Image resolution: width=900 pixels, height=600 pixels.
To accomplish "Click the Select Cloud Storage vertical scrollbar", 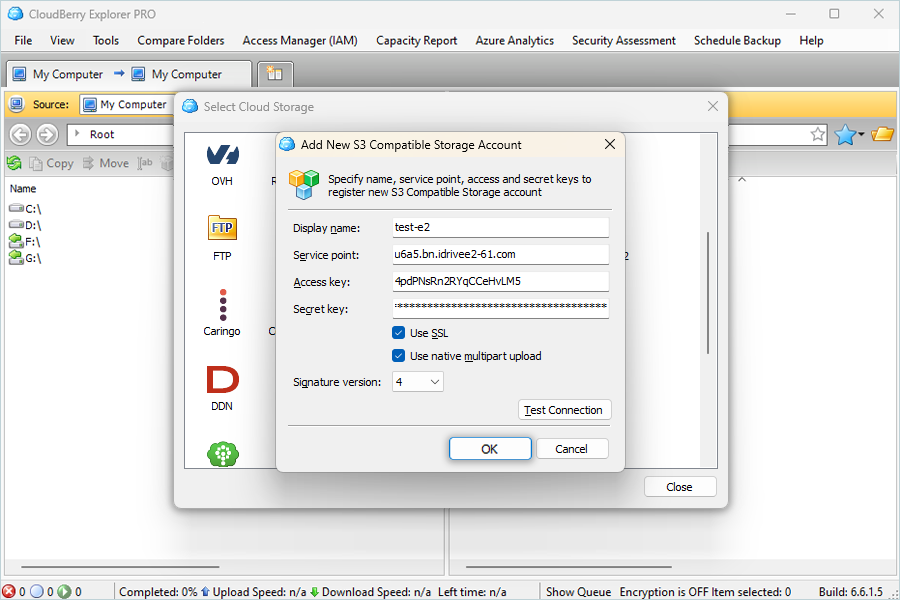I will pos(708,293).
